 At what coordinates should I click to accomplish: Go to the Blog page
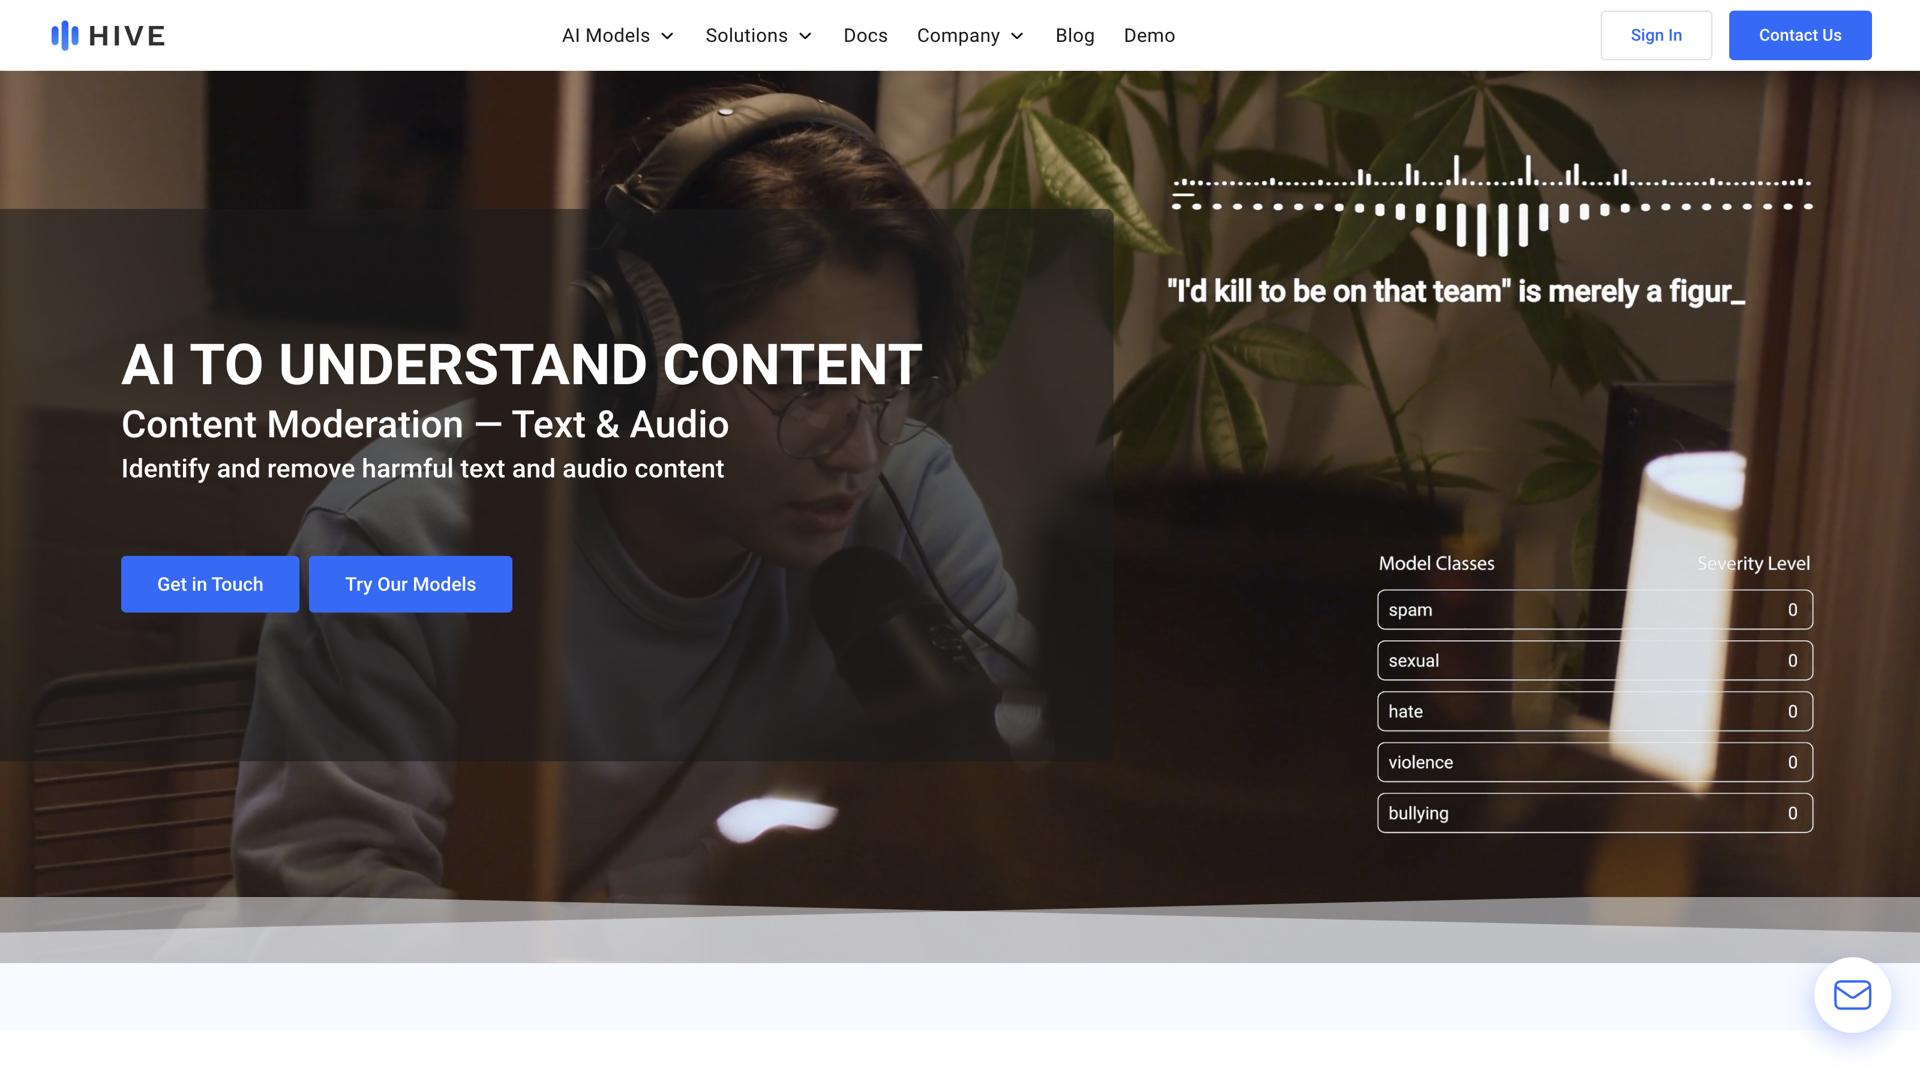1074,36
